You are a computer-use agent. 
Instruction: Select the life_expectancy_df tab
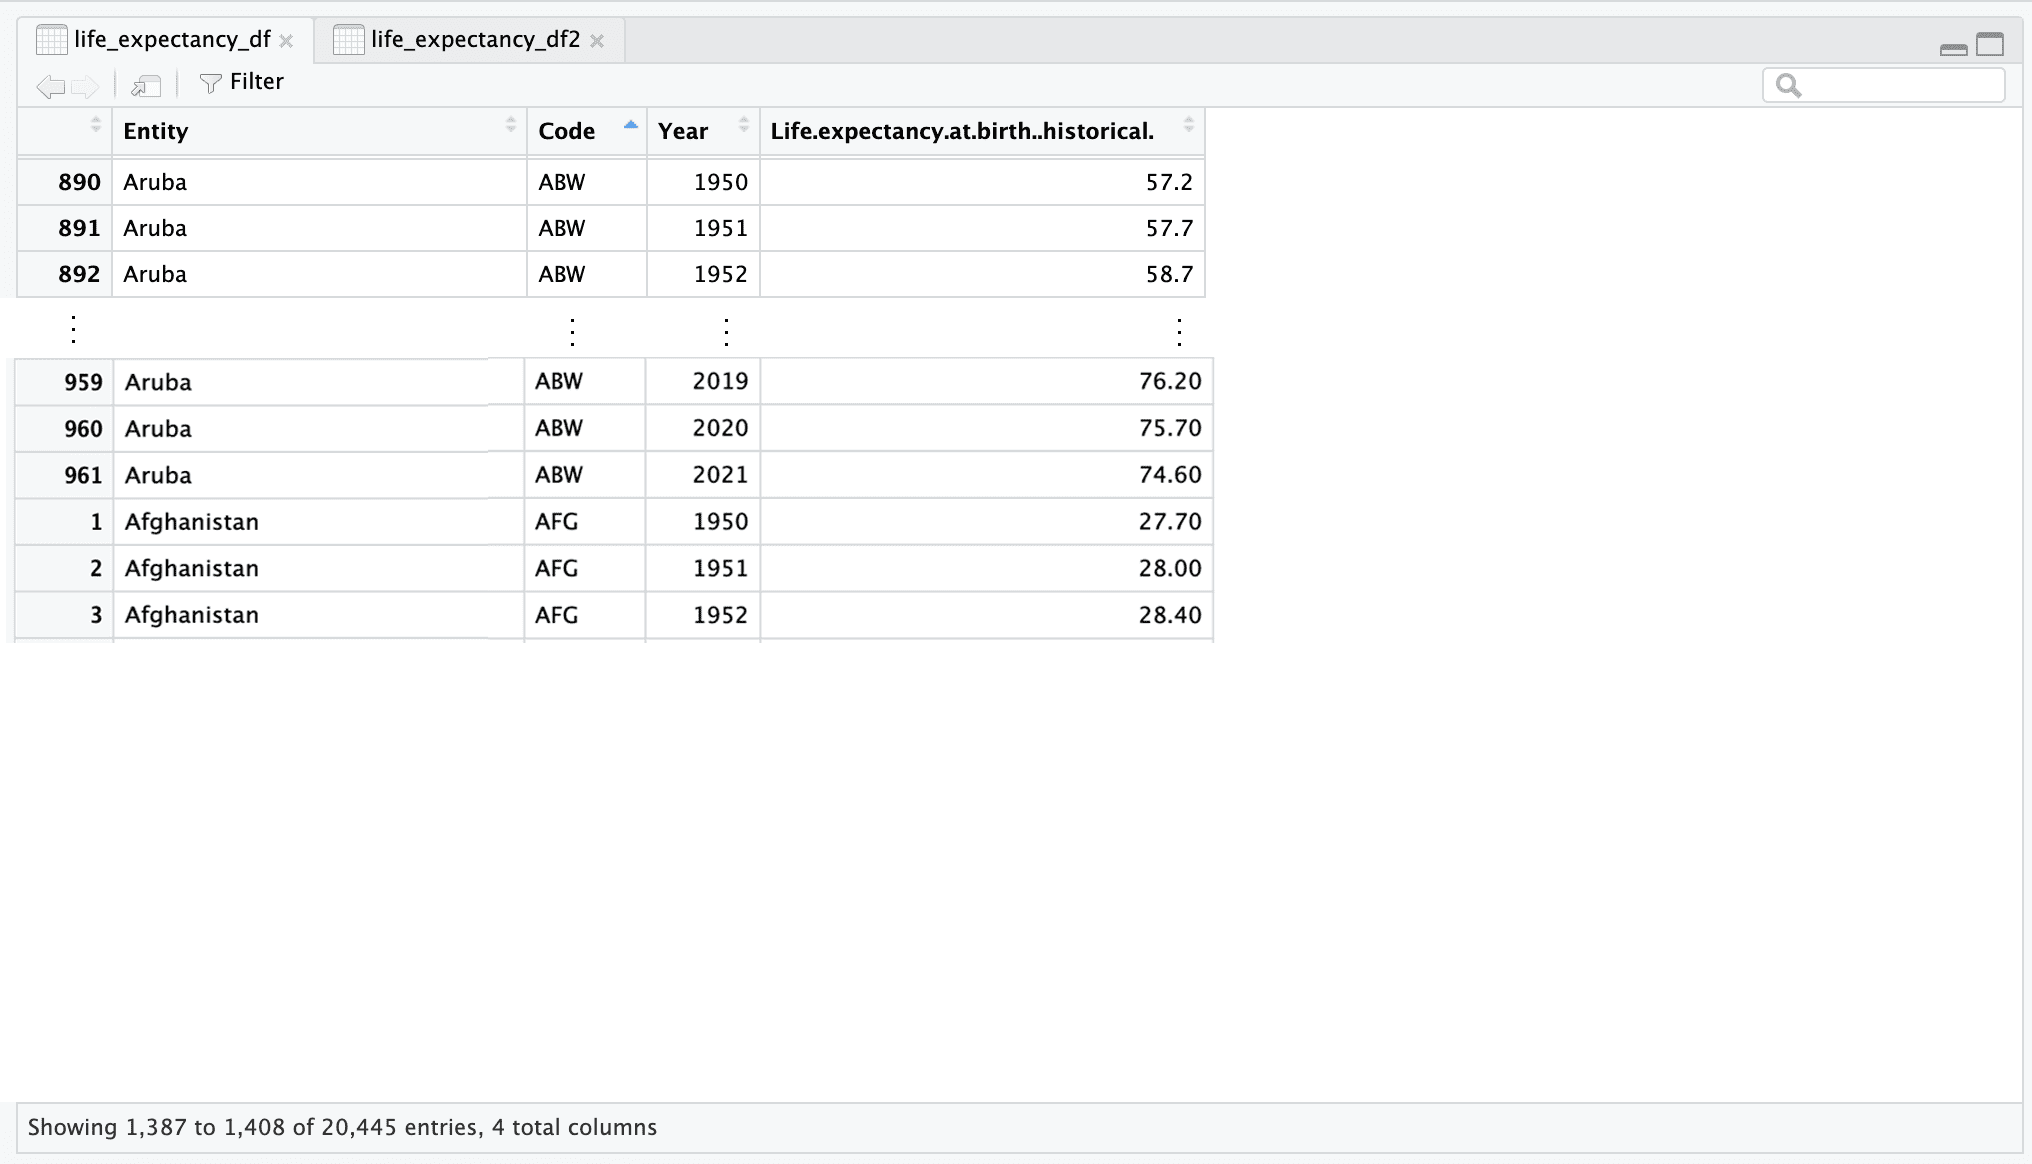tap(171, 40)
